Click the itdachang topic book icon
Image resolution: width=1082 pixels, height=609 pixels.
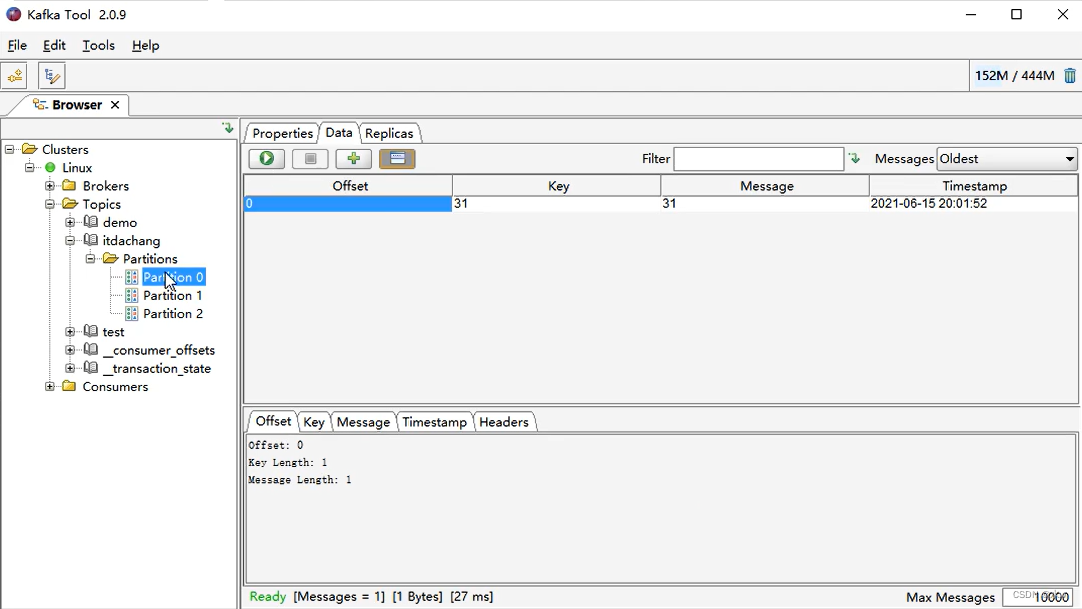click(x=90, y=240)
